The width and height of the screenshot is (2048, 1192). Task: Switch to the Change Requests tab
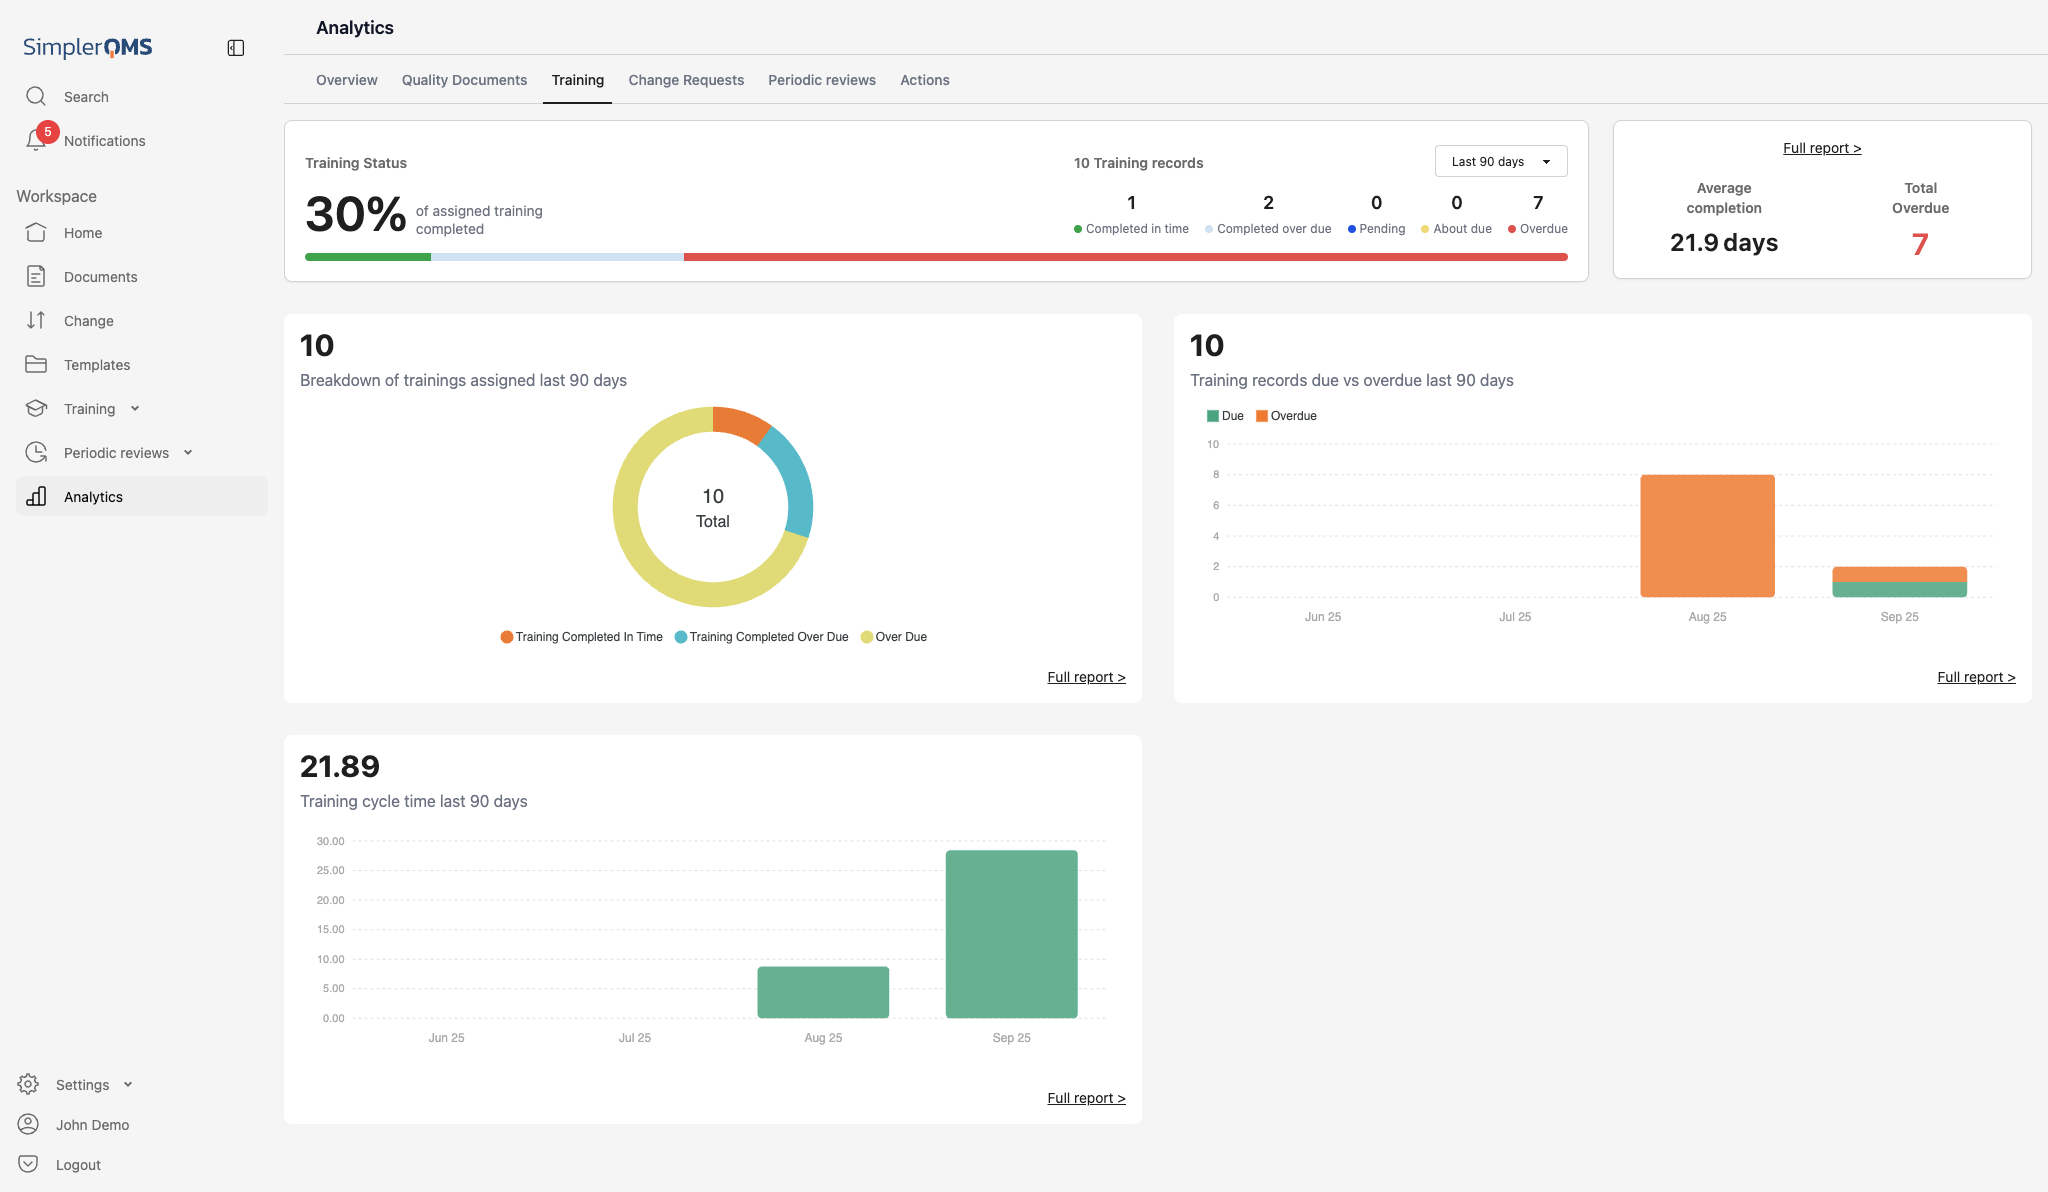[x=686, y=80]
